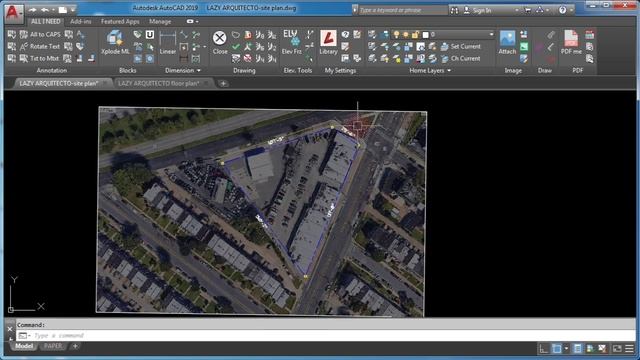This screenshot has height=360, width=640.
Task: Open the Library icon in My Settings
Action: 328,42
